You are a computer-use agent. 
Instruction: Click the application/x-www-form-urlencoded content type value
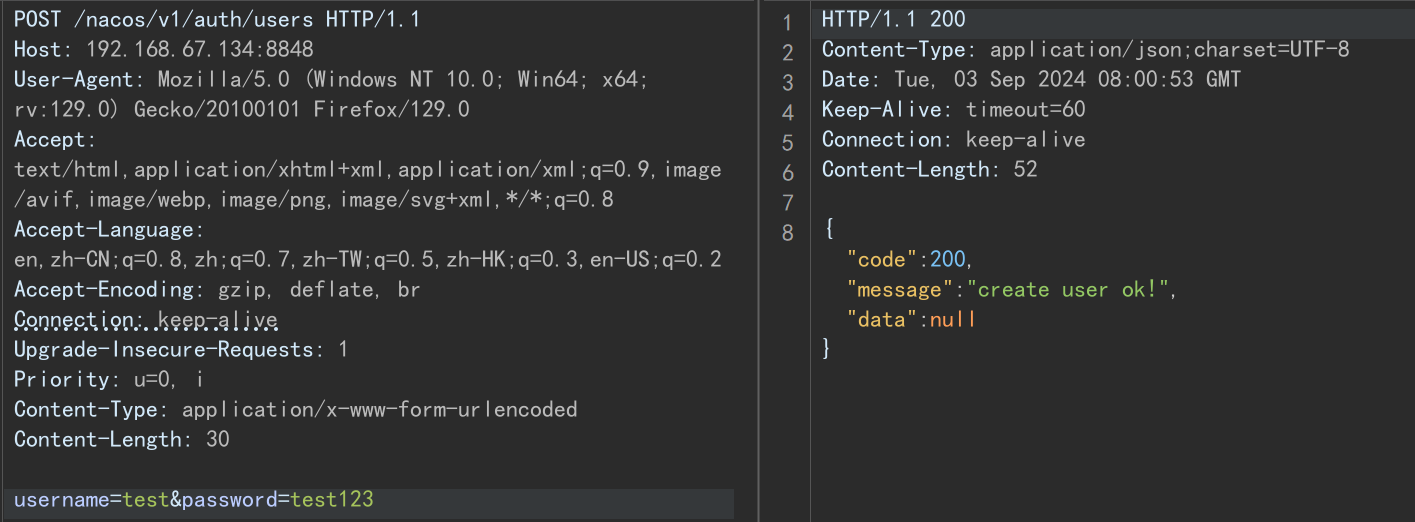coord(379,409)
